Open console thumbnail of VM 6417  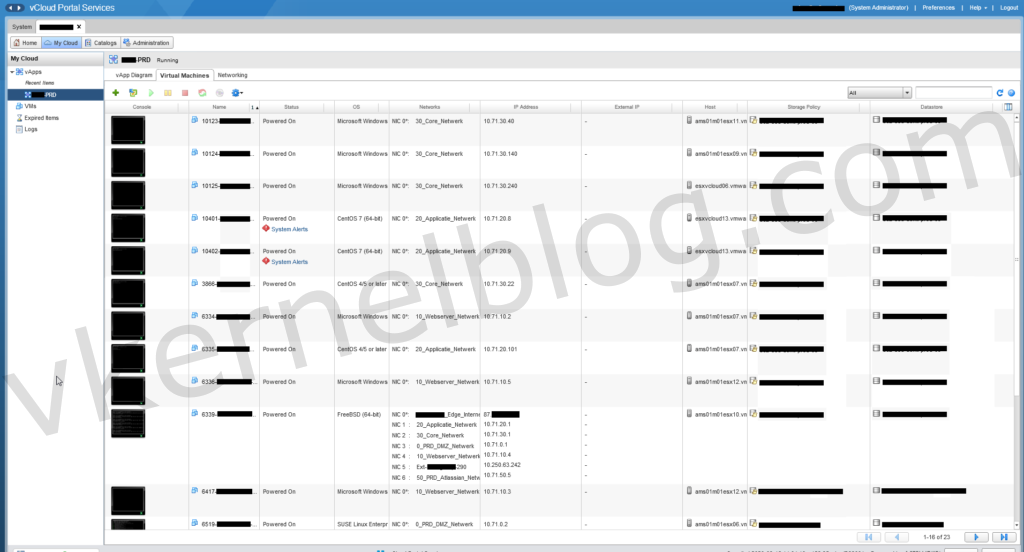[x=128, y=500]
